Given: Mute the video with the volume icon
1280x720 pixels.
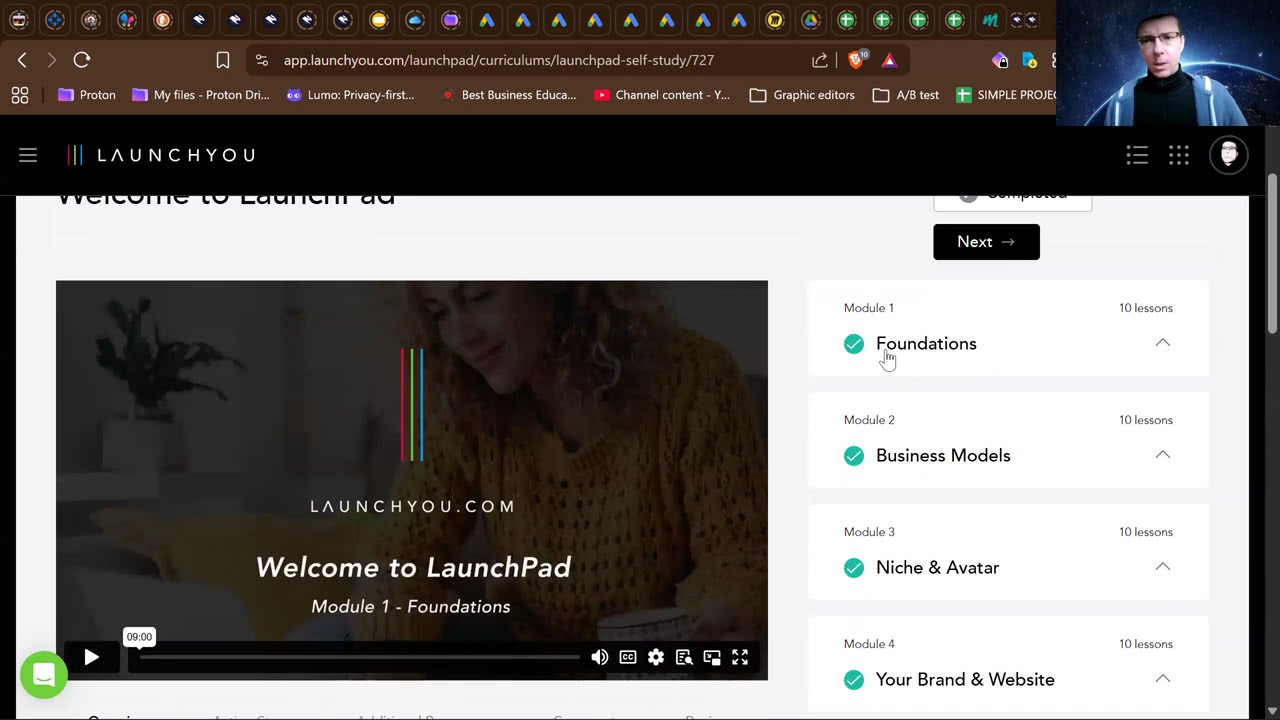Looking at the screenshot, I should [x=599, y=657].
